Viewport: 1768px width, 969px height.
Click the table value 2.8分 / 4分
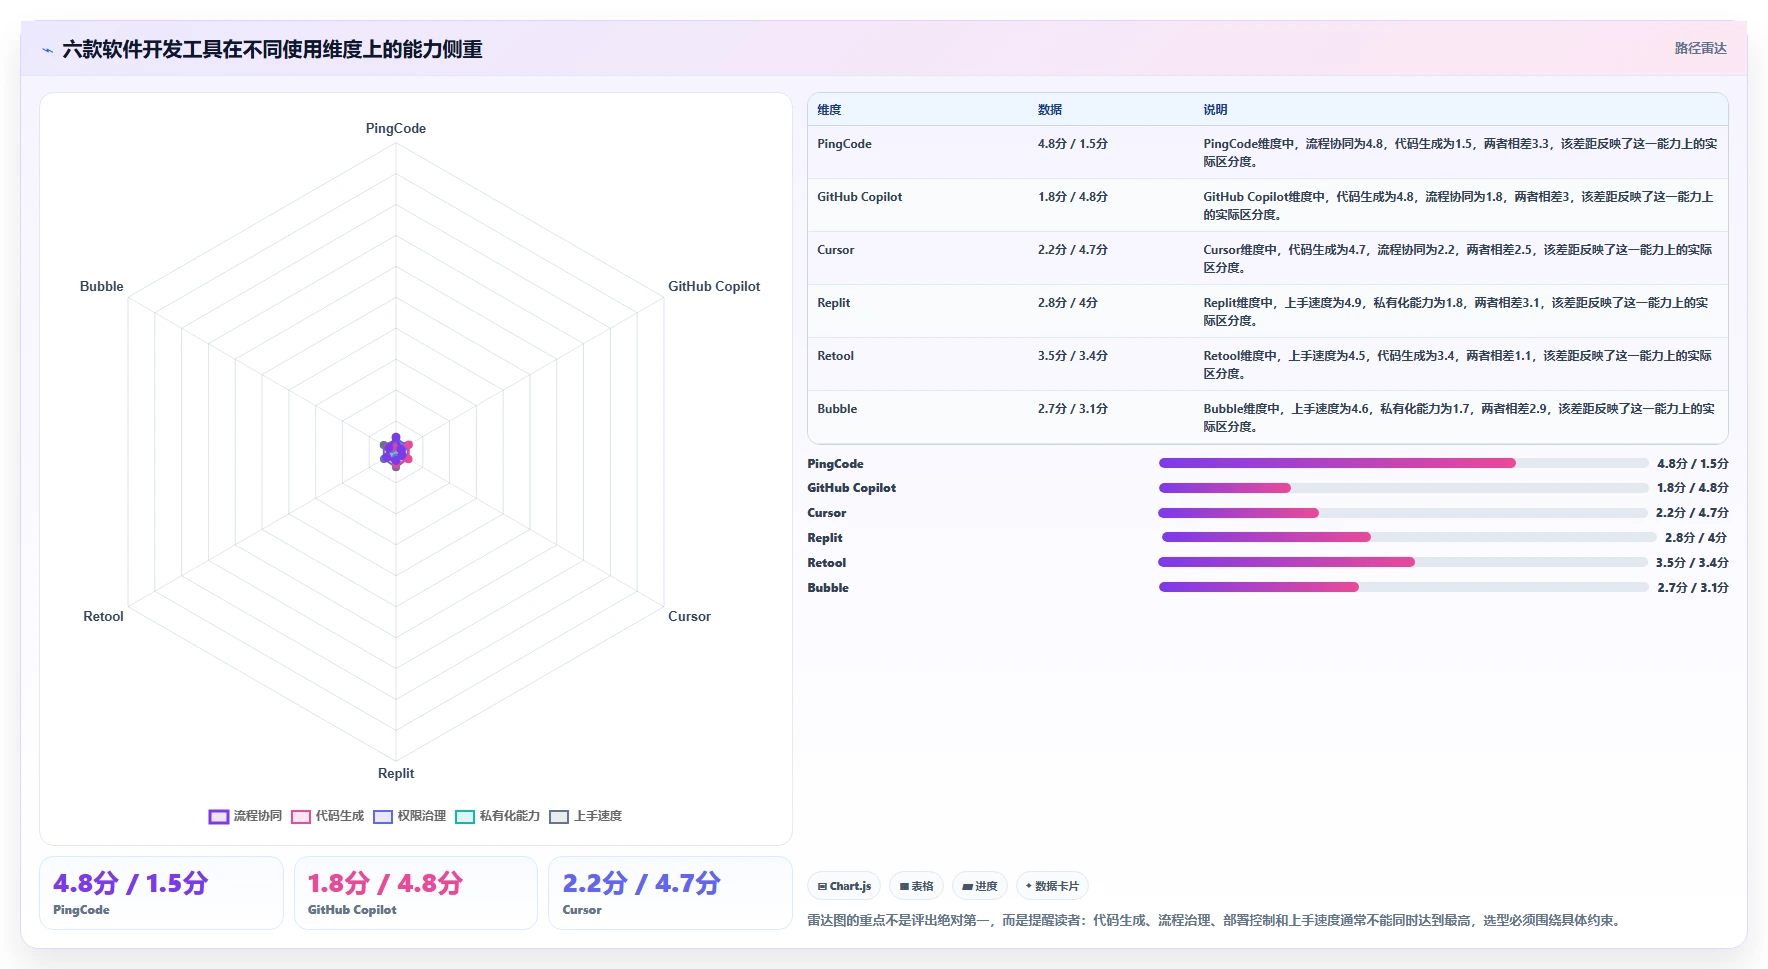[x=1067, y=303]
